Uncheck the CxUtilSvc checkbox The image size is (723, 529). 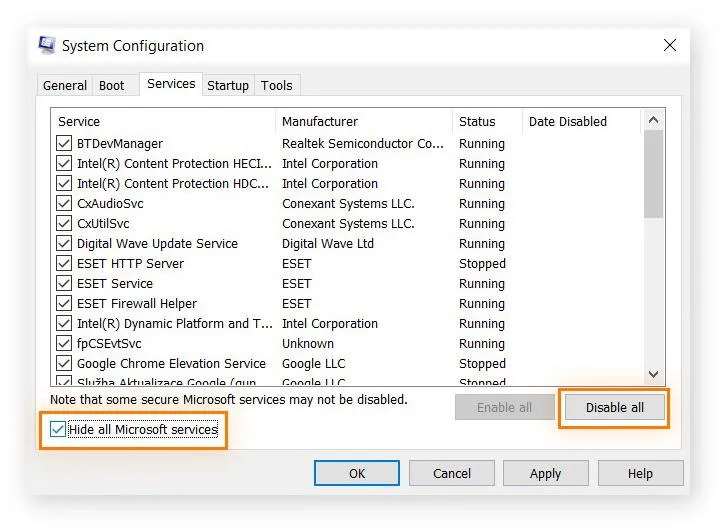pos(64,223)
